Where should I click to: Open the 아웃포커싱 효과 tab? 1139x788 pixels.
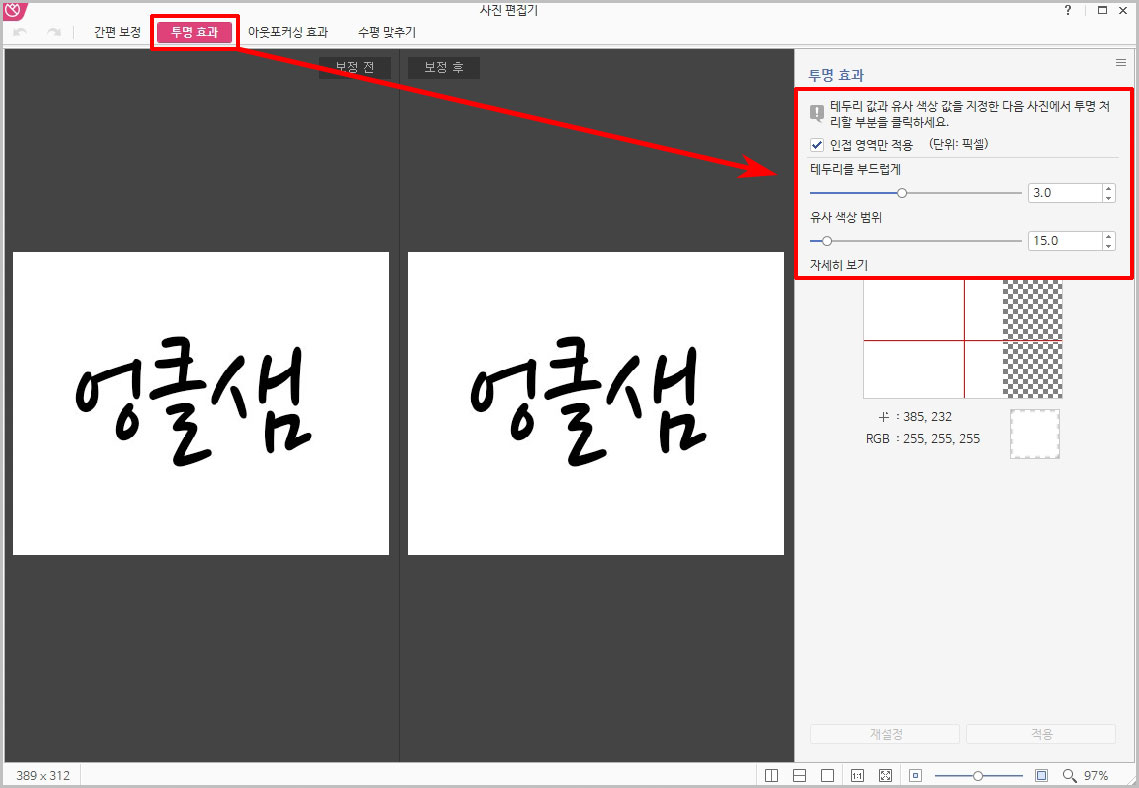(288, 31)
